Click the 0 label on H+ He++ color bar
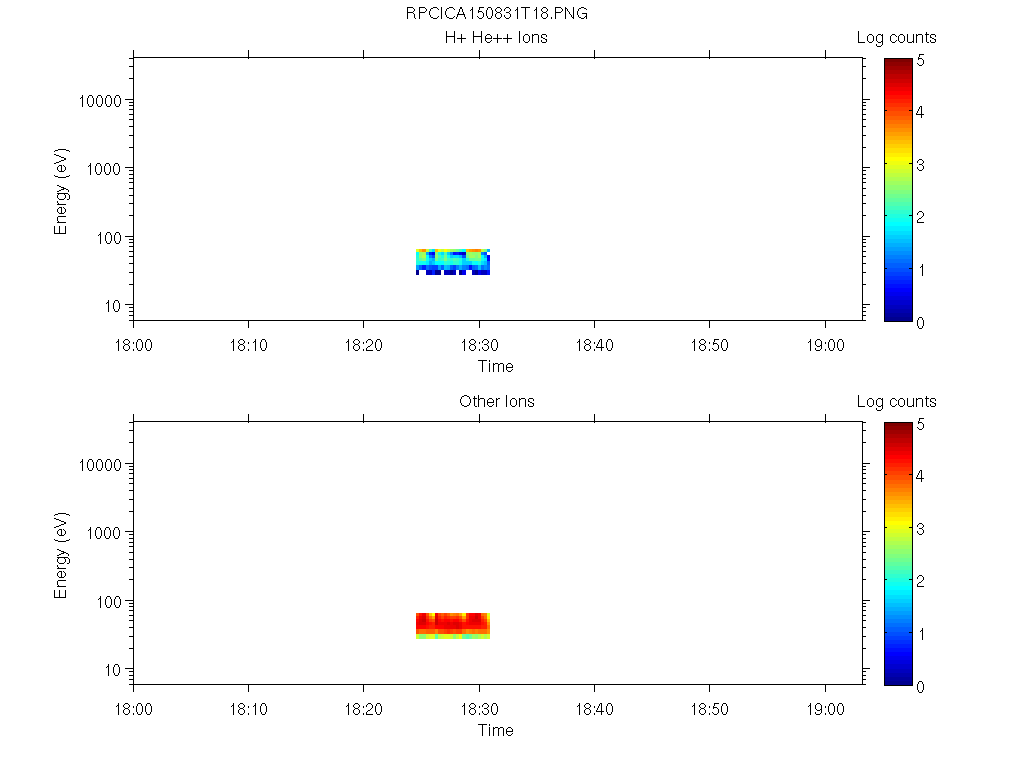The image size is (1024, 768). coord(920,323)
